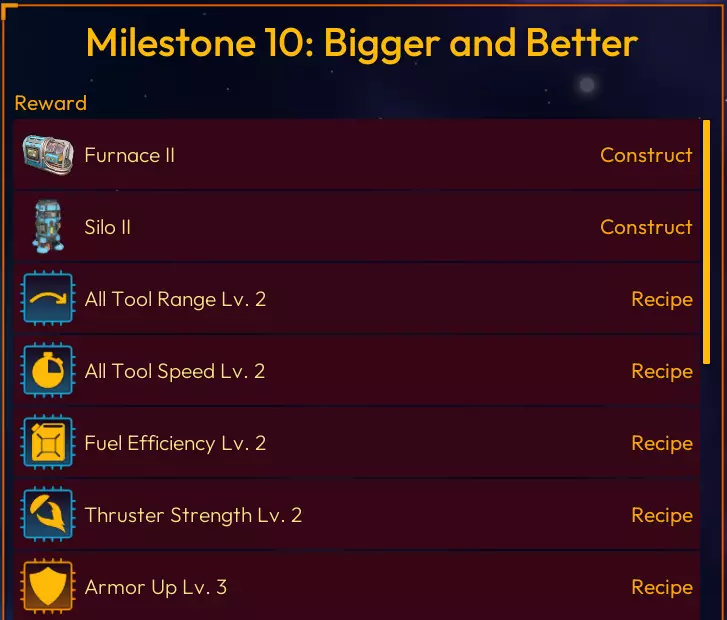727x620 pixels.
Task: Select the Armor Up shield icon
Action: click(x=47, y=586)
